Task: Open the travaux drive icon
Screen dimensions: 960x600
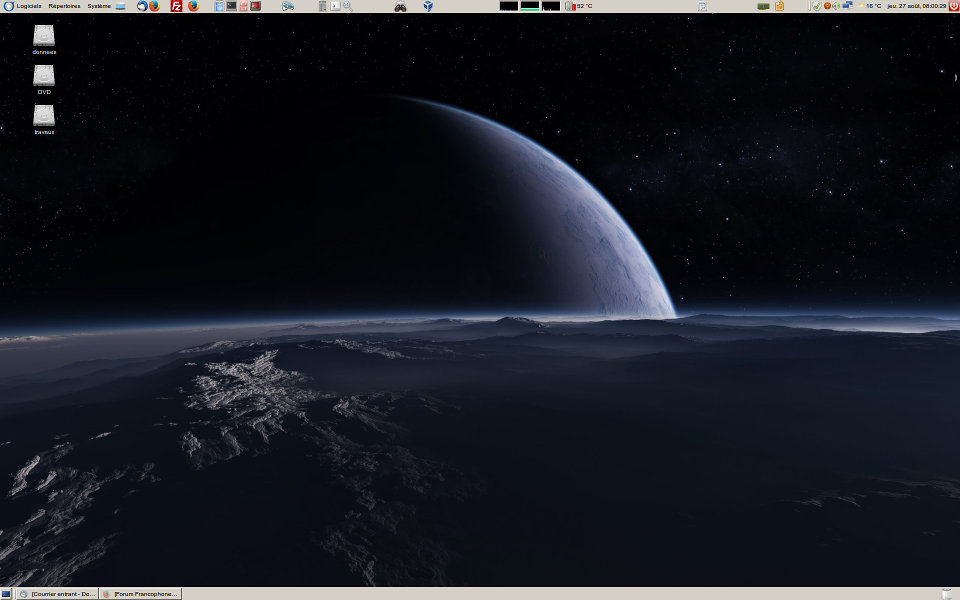Action: coord(44,119)
